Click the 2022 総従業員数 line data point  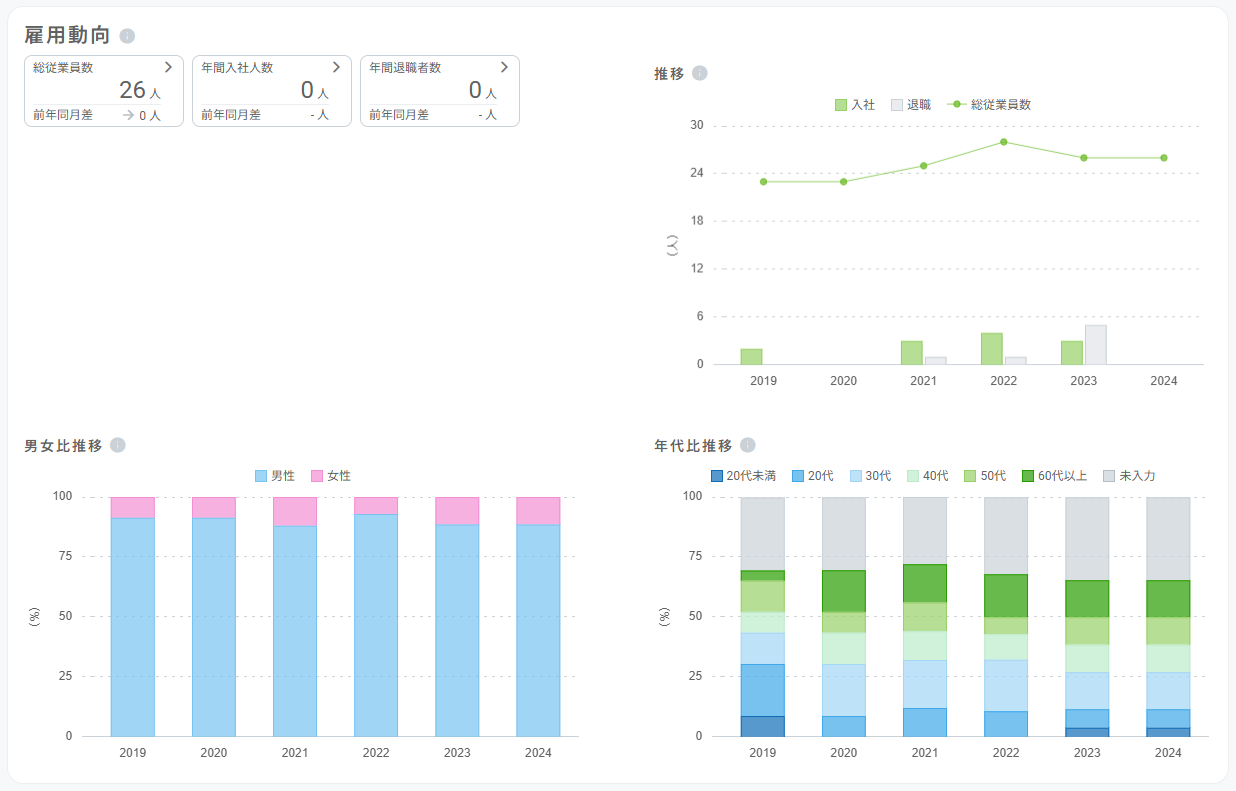click(x=1003, y=142)
